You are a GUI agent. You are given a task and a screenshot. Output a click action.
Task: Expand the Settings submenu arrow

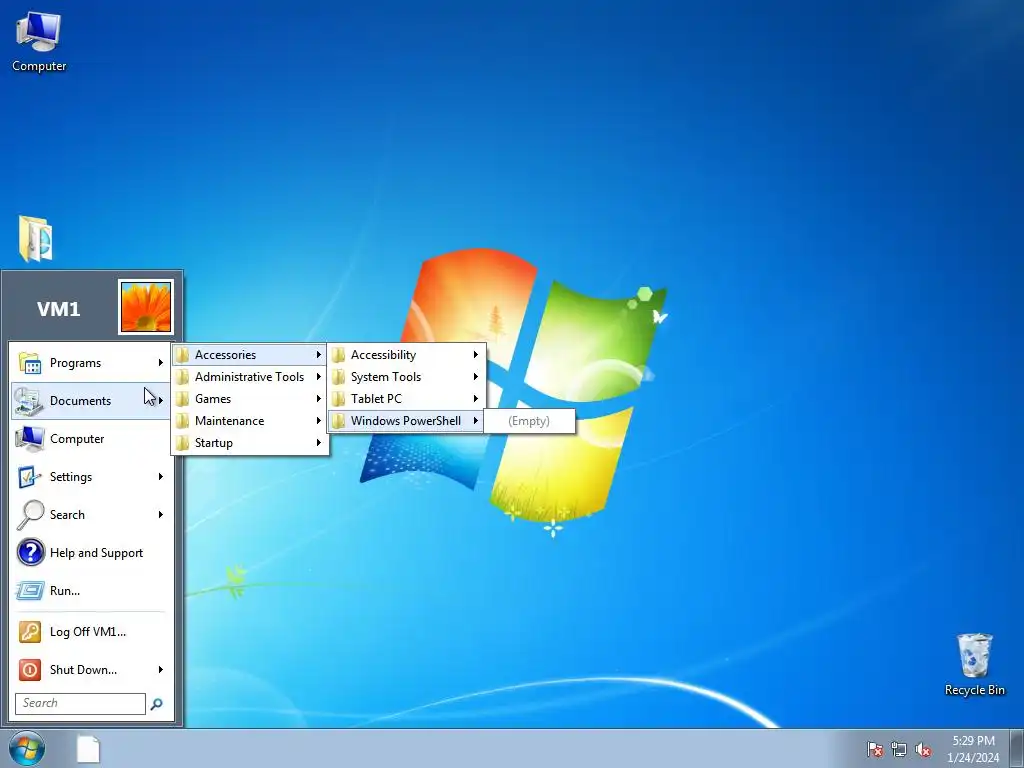click(161, 477)
